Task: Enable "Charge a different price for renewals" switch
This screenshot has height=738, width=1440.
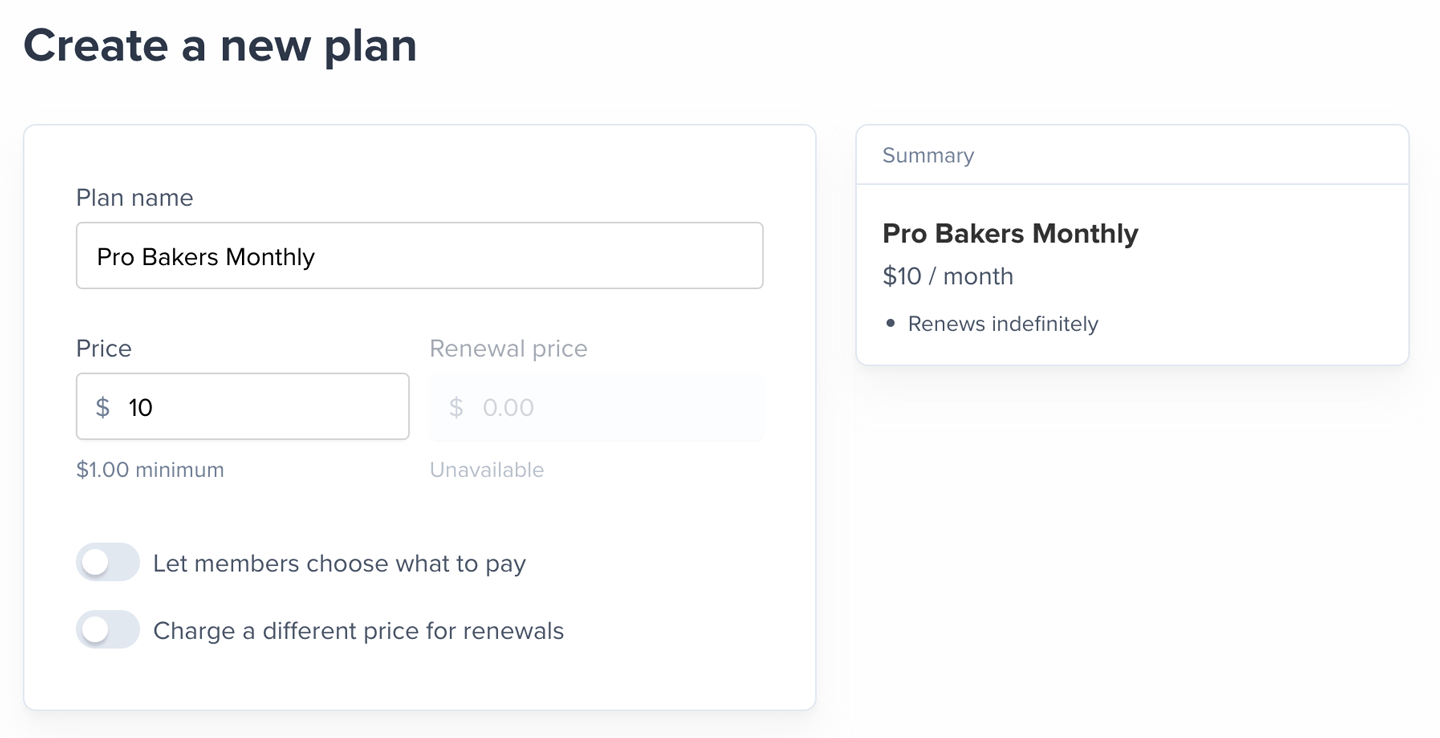Action: [108, 630]
